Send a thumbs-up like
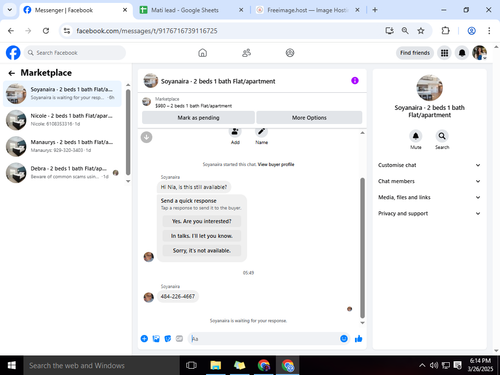This screenshot has height=375, width=500. tap(359, 339)
